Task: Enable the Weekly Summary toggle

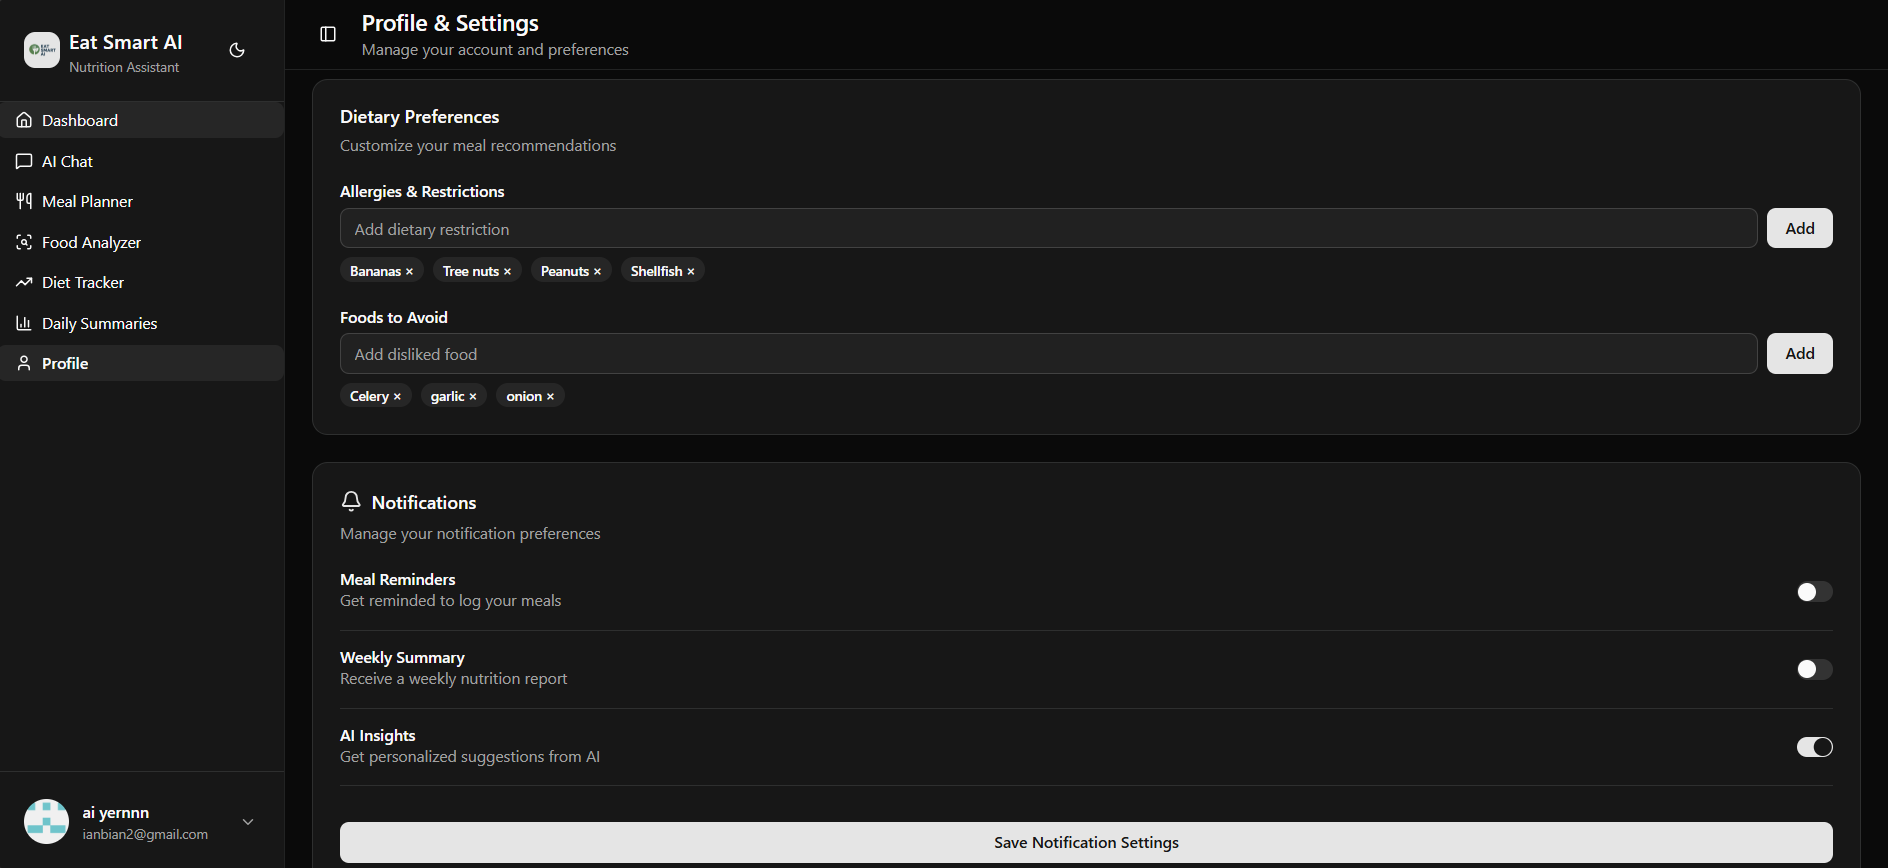Action: click(1814, 669)
